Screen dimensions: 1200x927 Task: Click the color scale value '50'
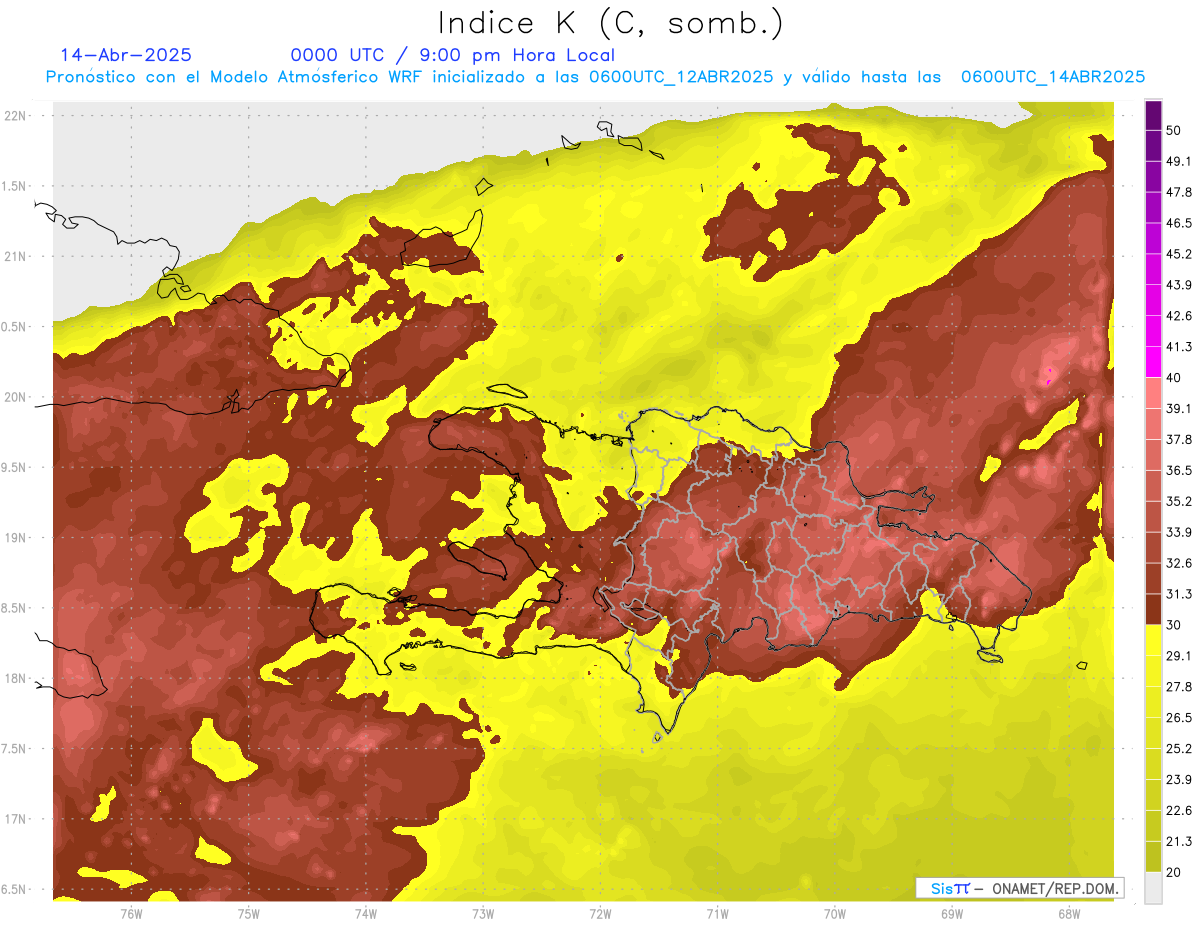tap(1175, 131)
